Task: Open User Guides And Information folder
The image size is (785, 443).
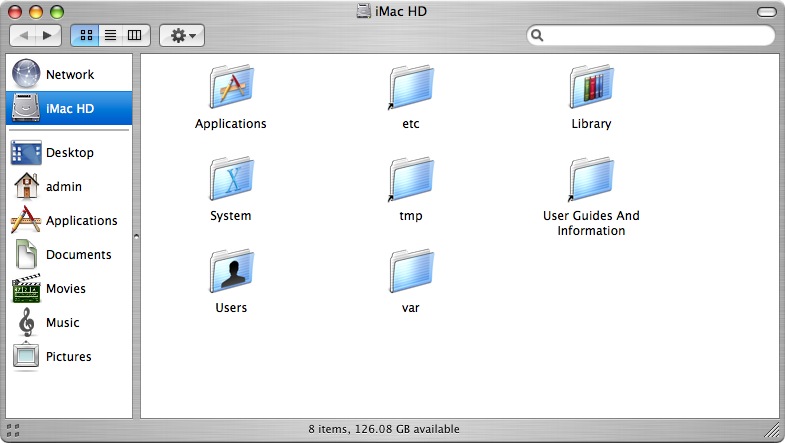Action: 592,179
